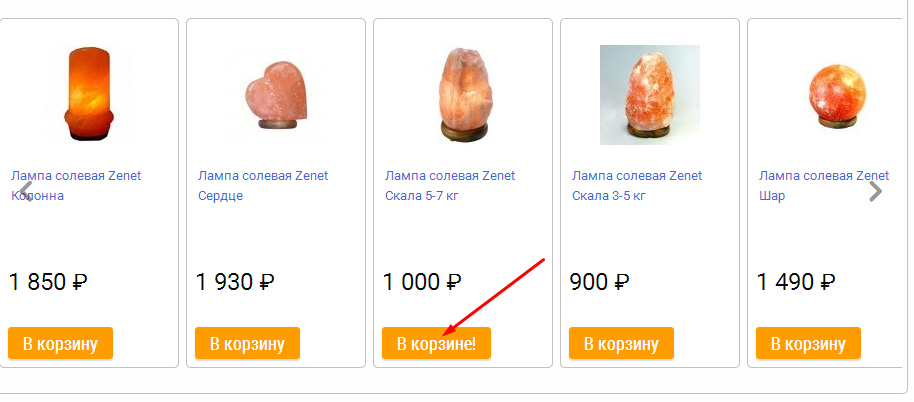Click the В корзине! button

coord(436,344)
